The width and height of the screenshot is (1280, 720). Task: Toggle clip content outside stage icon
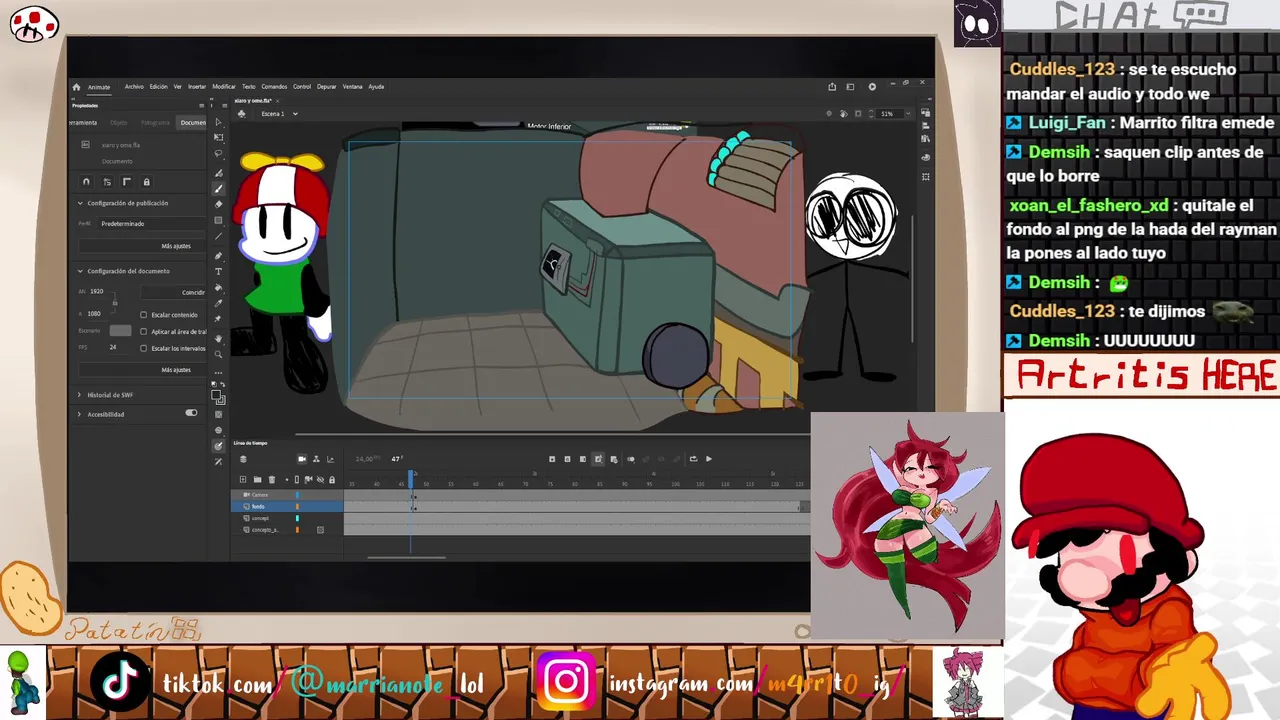859,114
